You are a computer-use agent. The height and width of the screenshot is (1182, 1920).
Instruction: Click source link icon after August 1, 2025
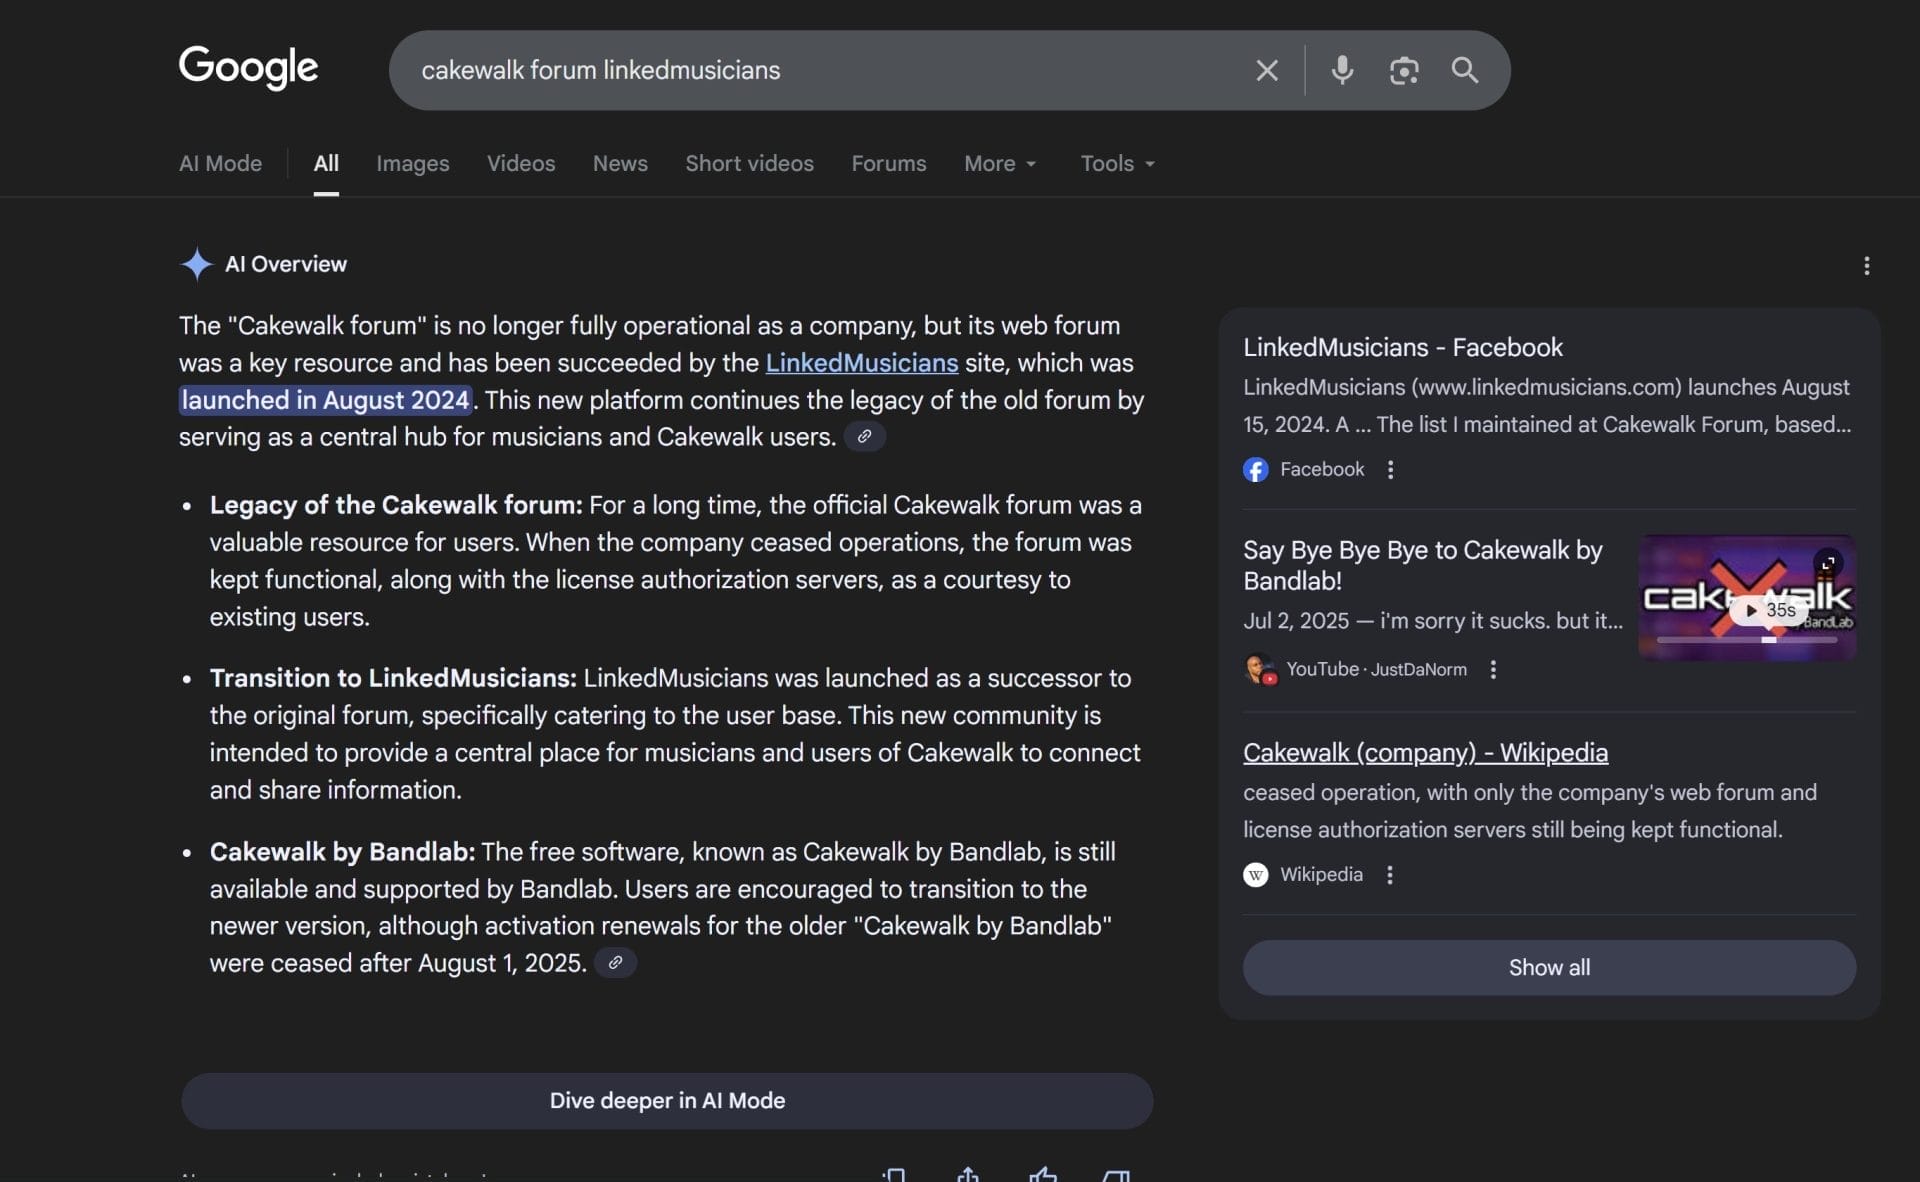pyautogui.click(x=615, y=963)
